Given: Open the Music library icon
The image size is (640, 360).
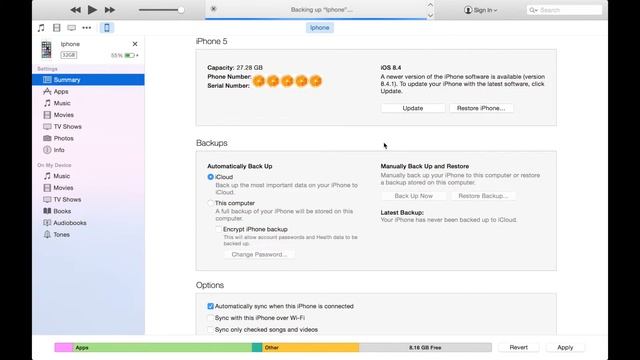Looking at the screenshot, I should coord(41,28).
